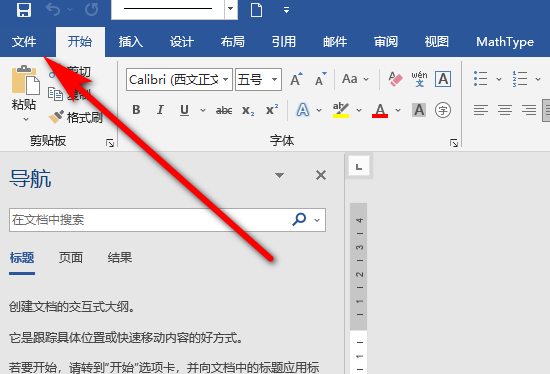Create new blank document via page icon
This screenshot has height=374, width=550.
tap(256, 10)
